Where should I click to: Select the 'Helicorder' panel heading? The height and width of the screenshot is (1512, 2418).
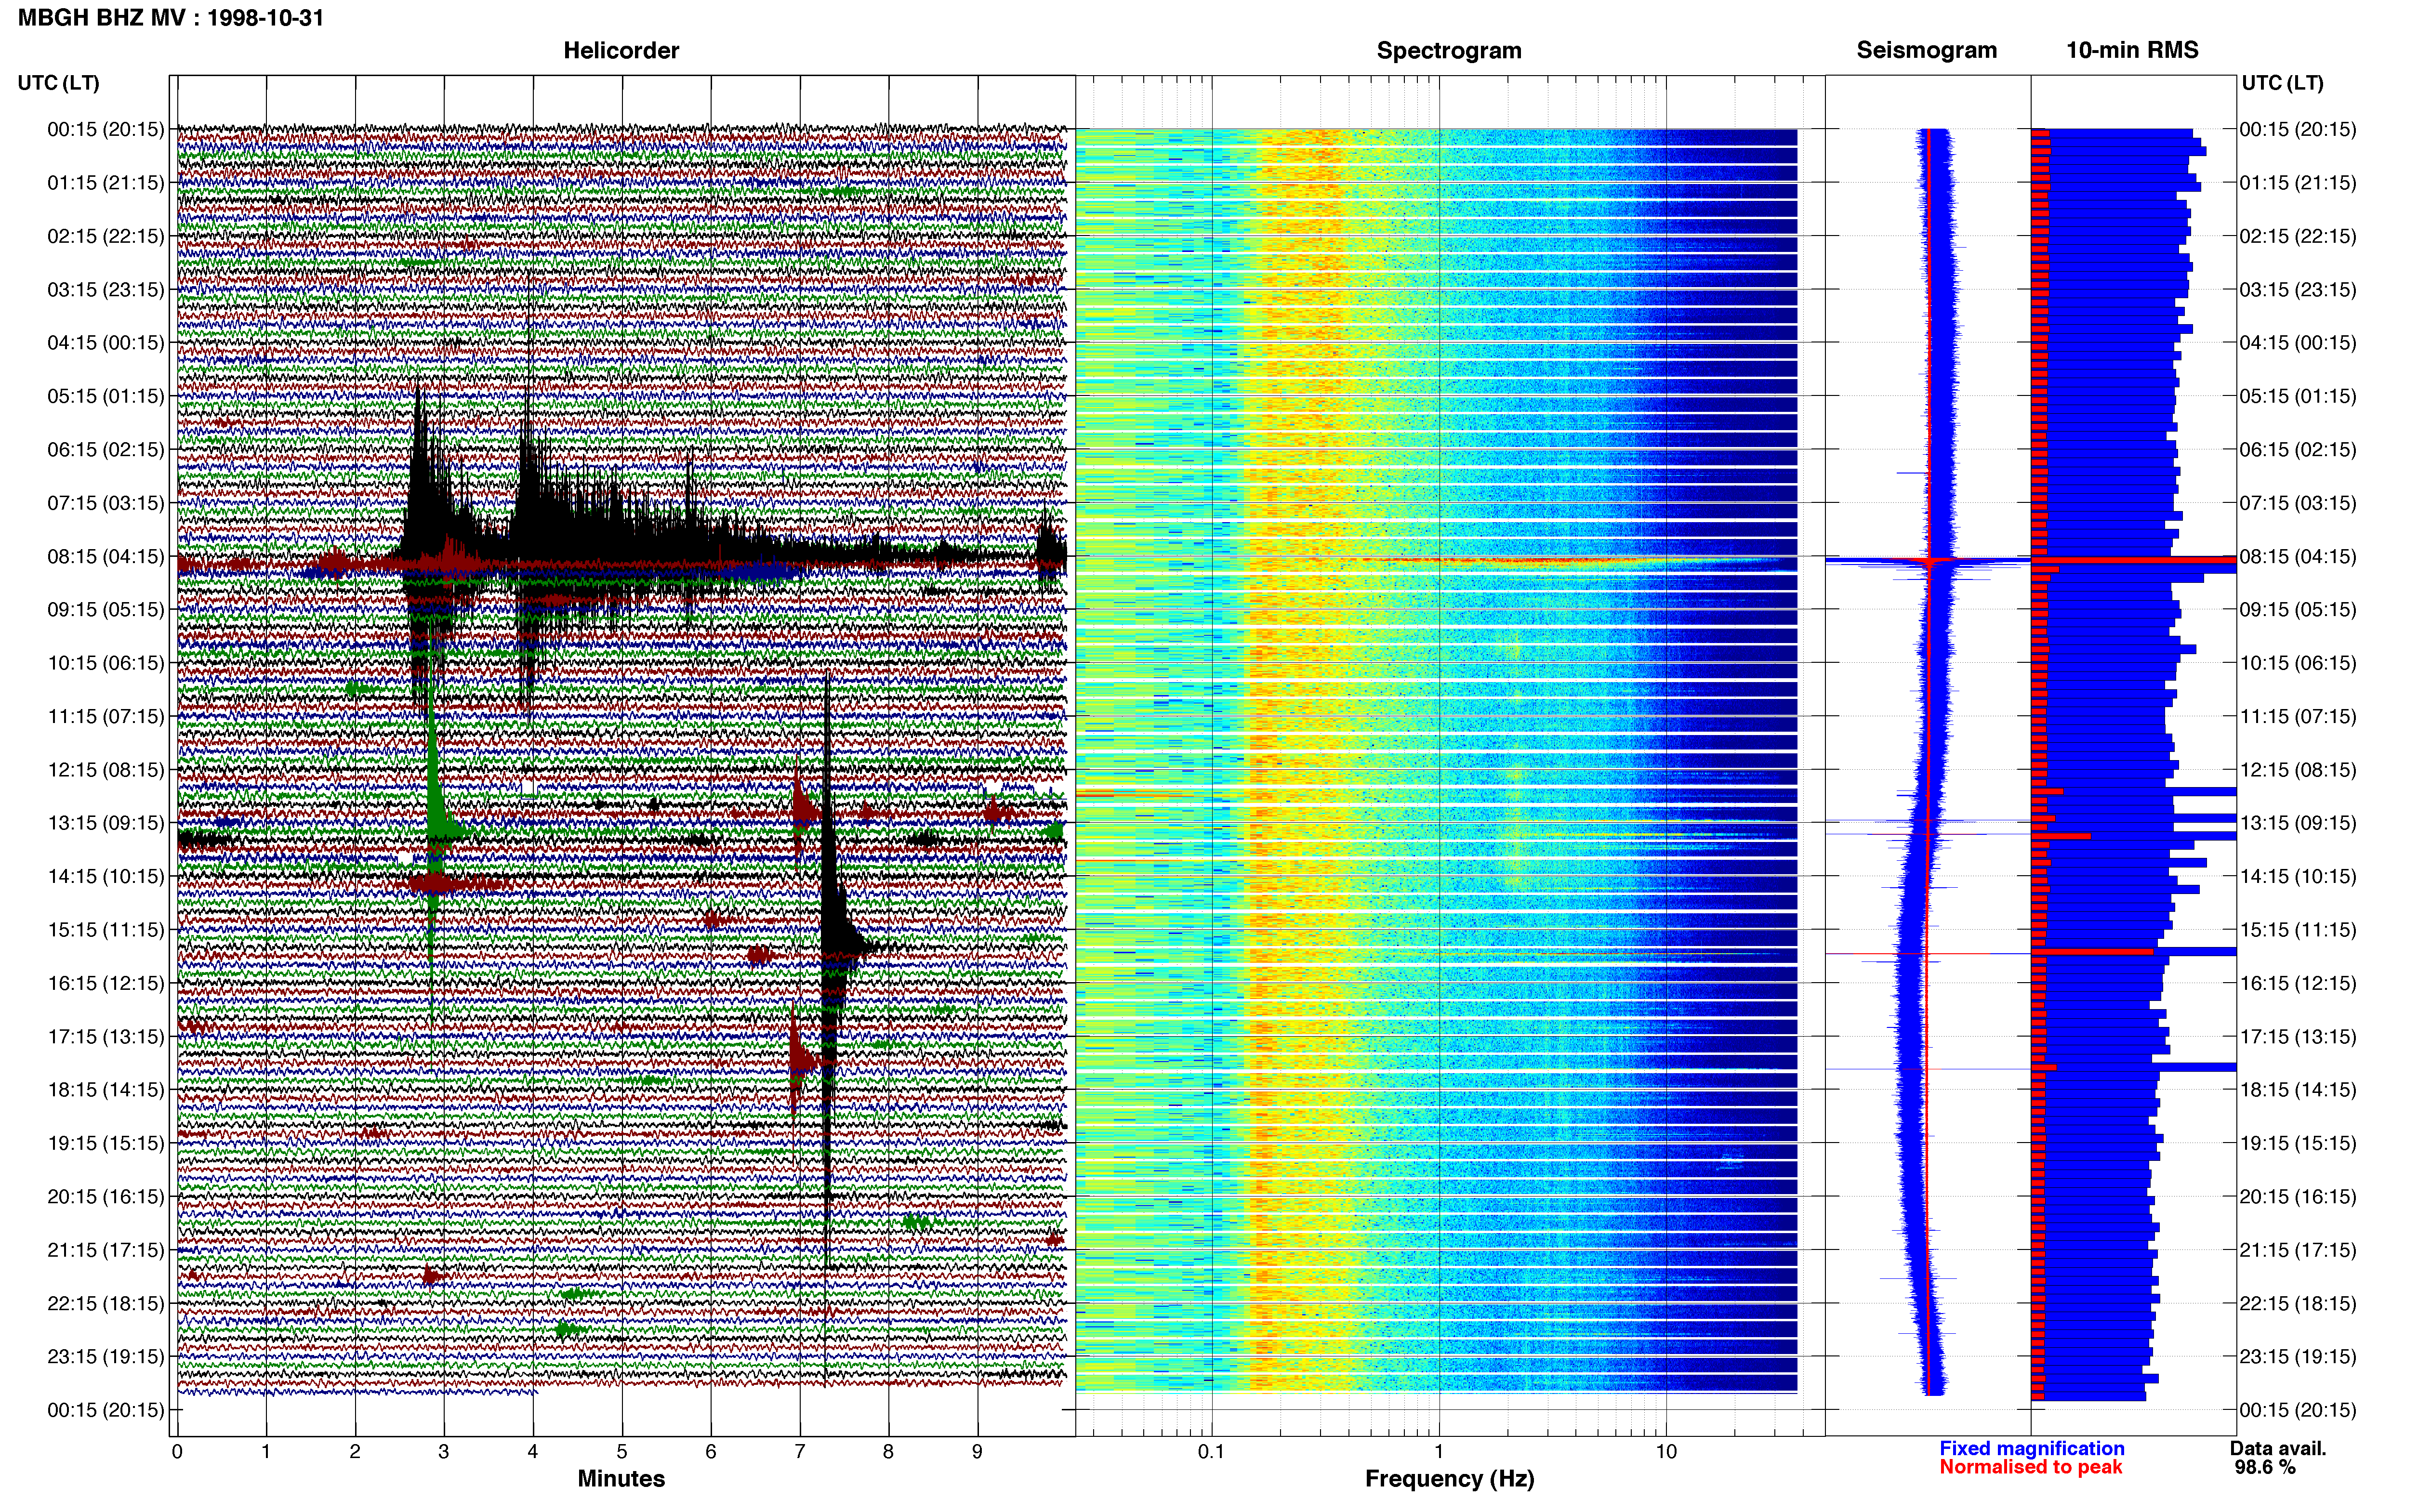tap(621, 51)
